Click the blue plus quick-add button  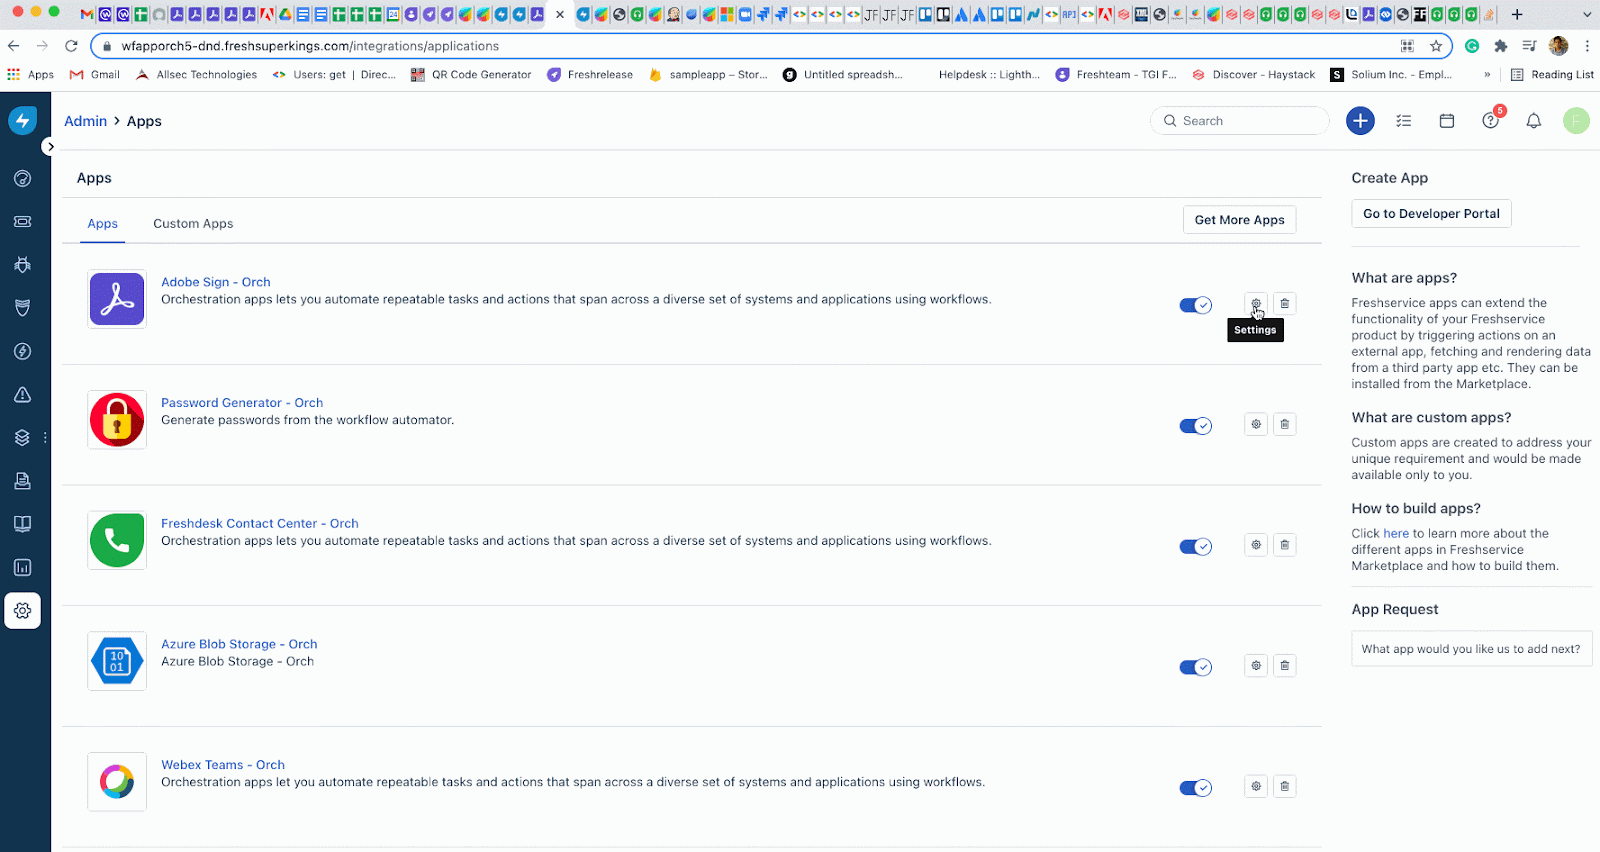[x=1360, y=121]
